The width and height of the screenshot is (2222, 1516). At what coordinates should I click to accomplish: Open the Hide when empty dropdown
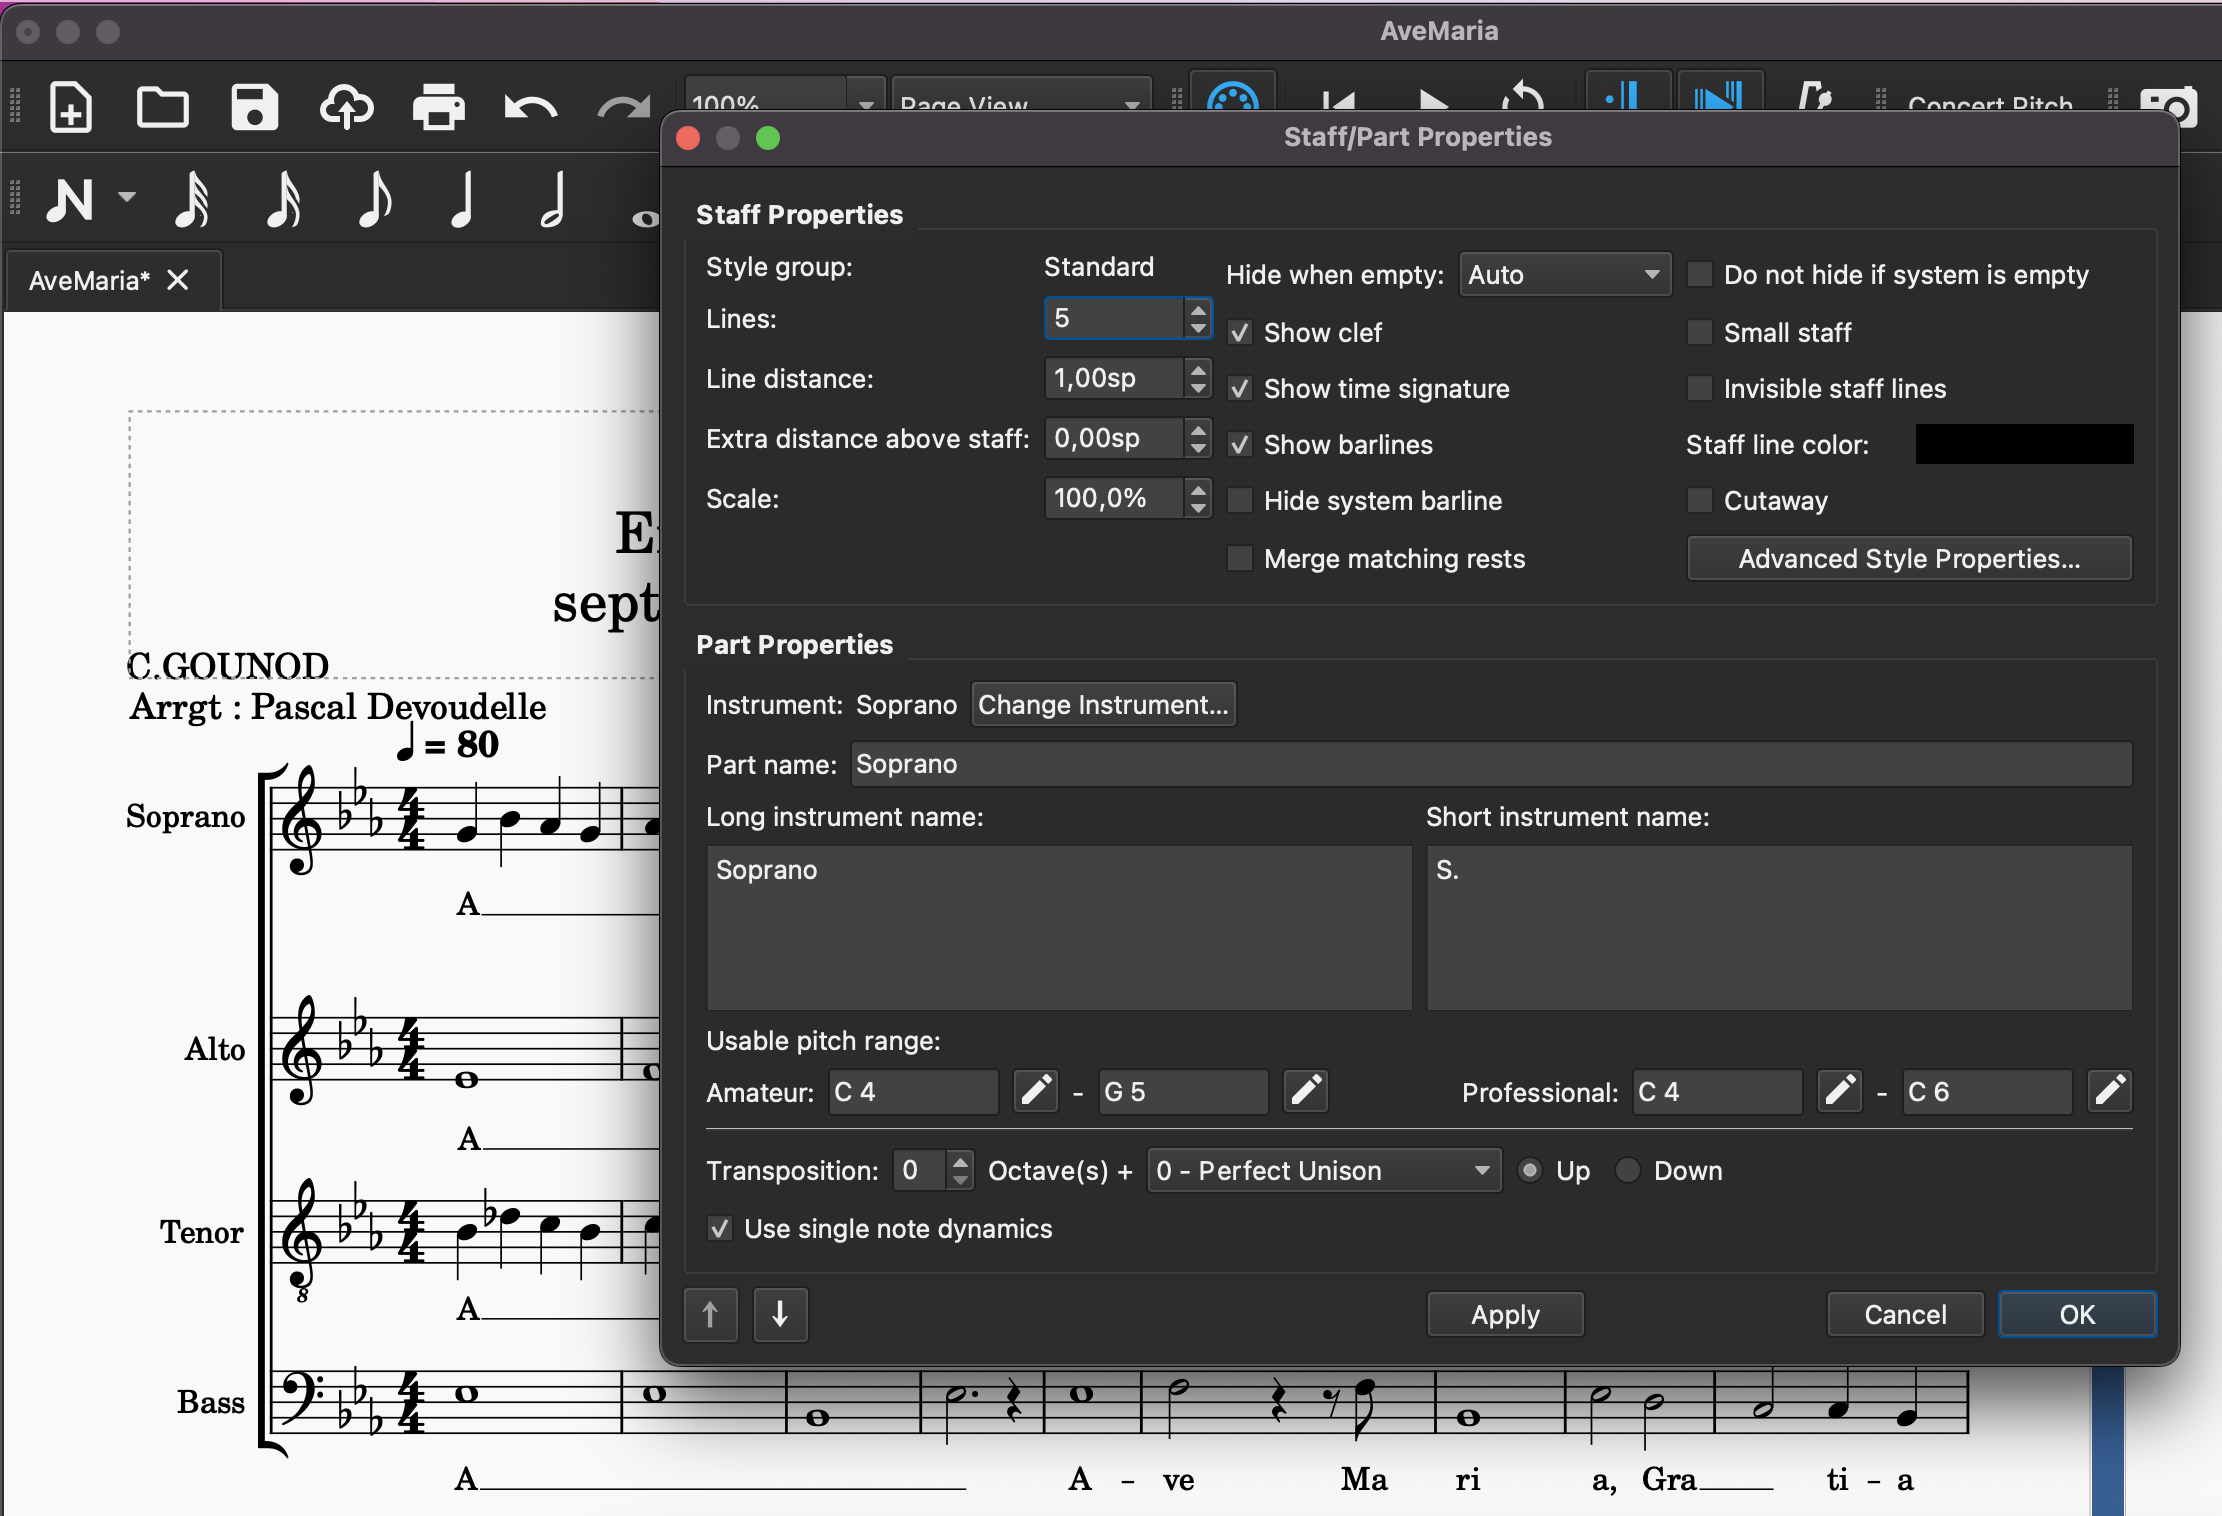pyautogui.click(x=1564, y=275)
